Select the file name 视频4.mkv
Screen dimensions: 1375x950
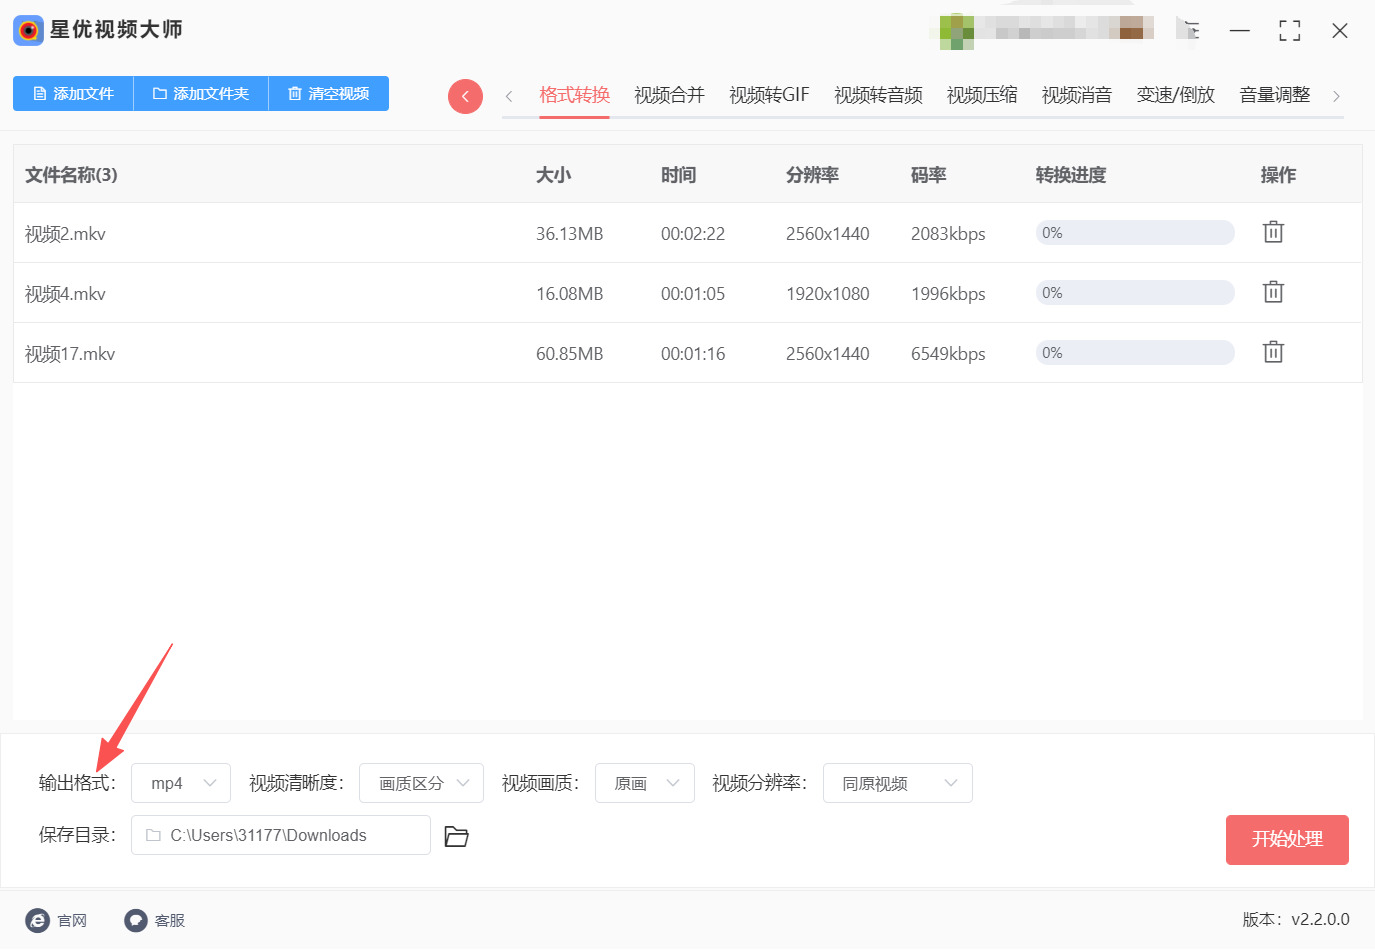pyautogui.click(x=65, y=294)
